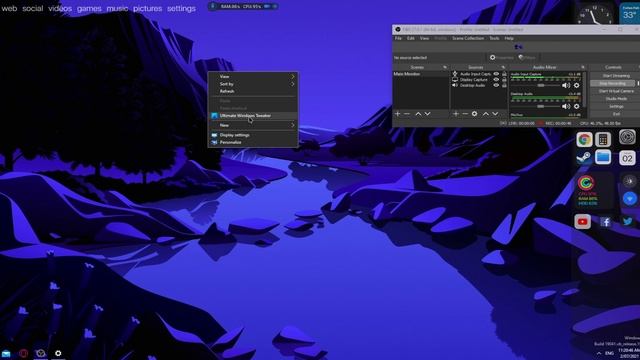The image size is (640, 360).
Task: Open the 'games' desktop launcher label
Action: tap(89, 8)
